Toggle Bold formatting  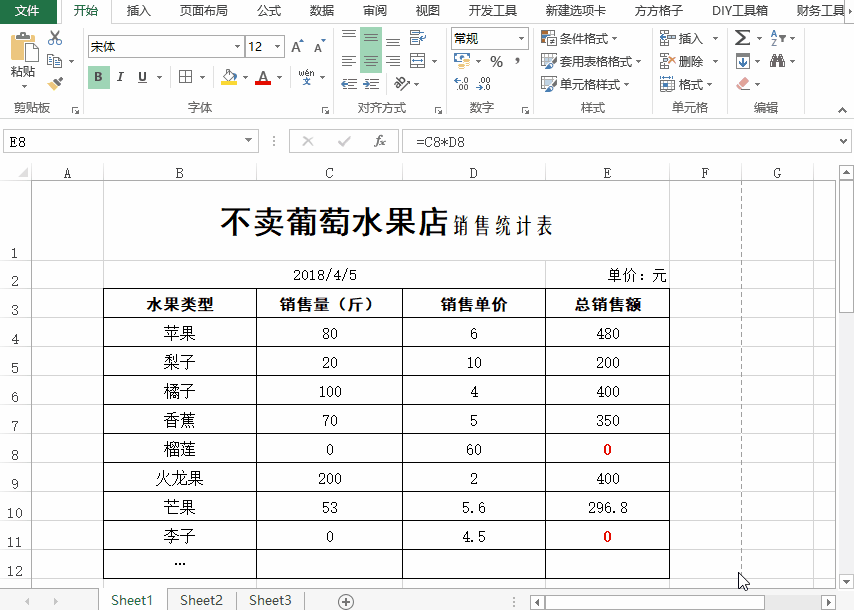click(x=99, y=77)
